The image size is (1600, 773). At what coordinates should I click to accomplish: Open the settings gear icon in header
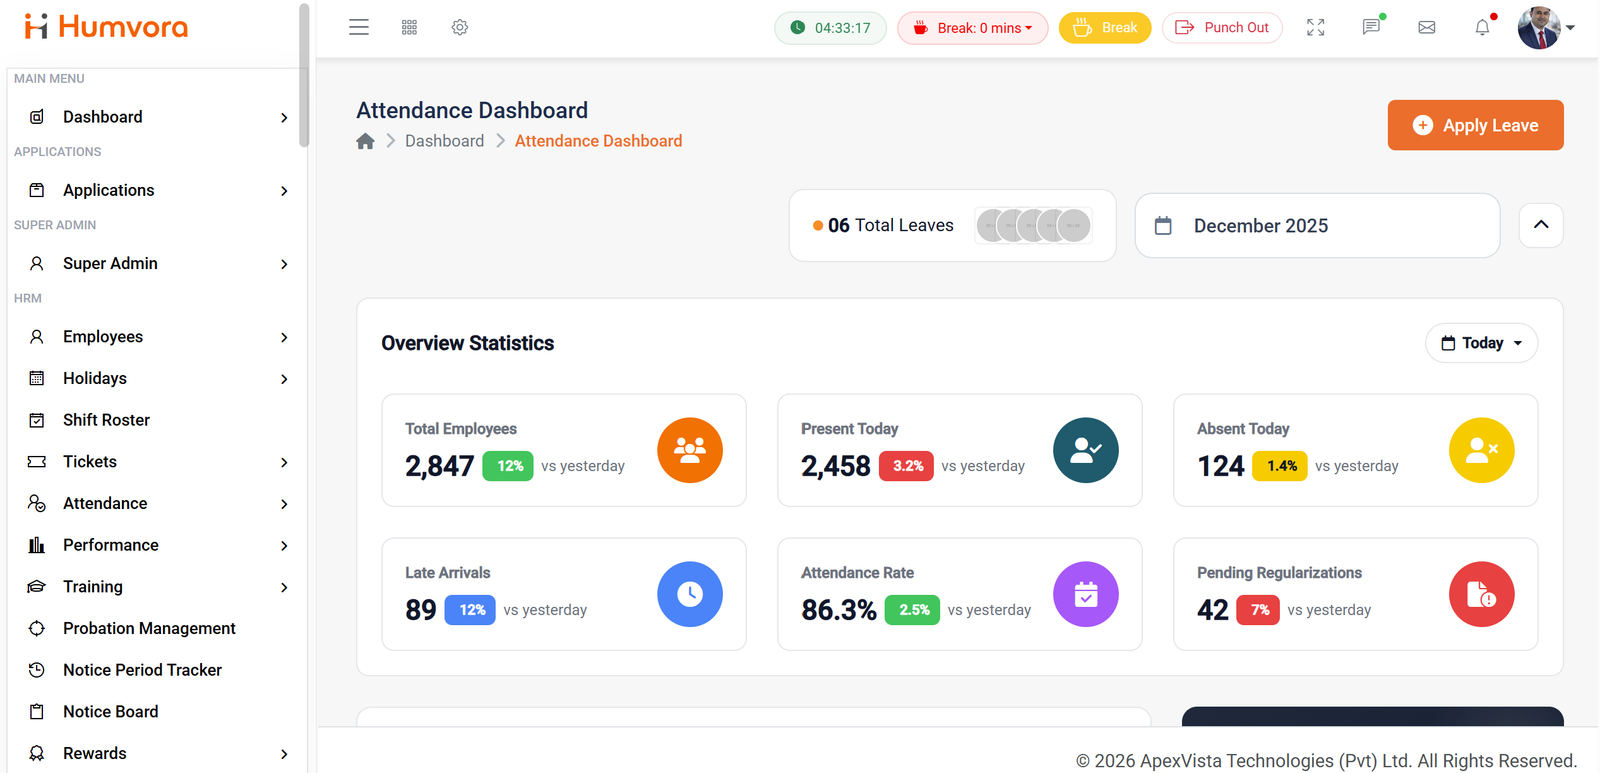[460, 28]
